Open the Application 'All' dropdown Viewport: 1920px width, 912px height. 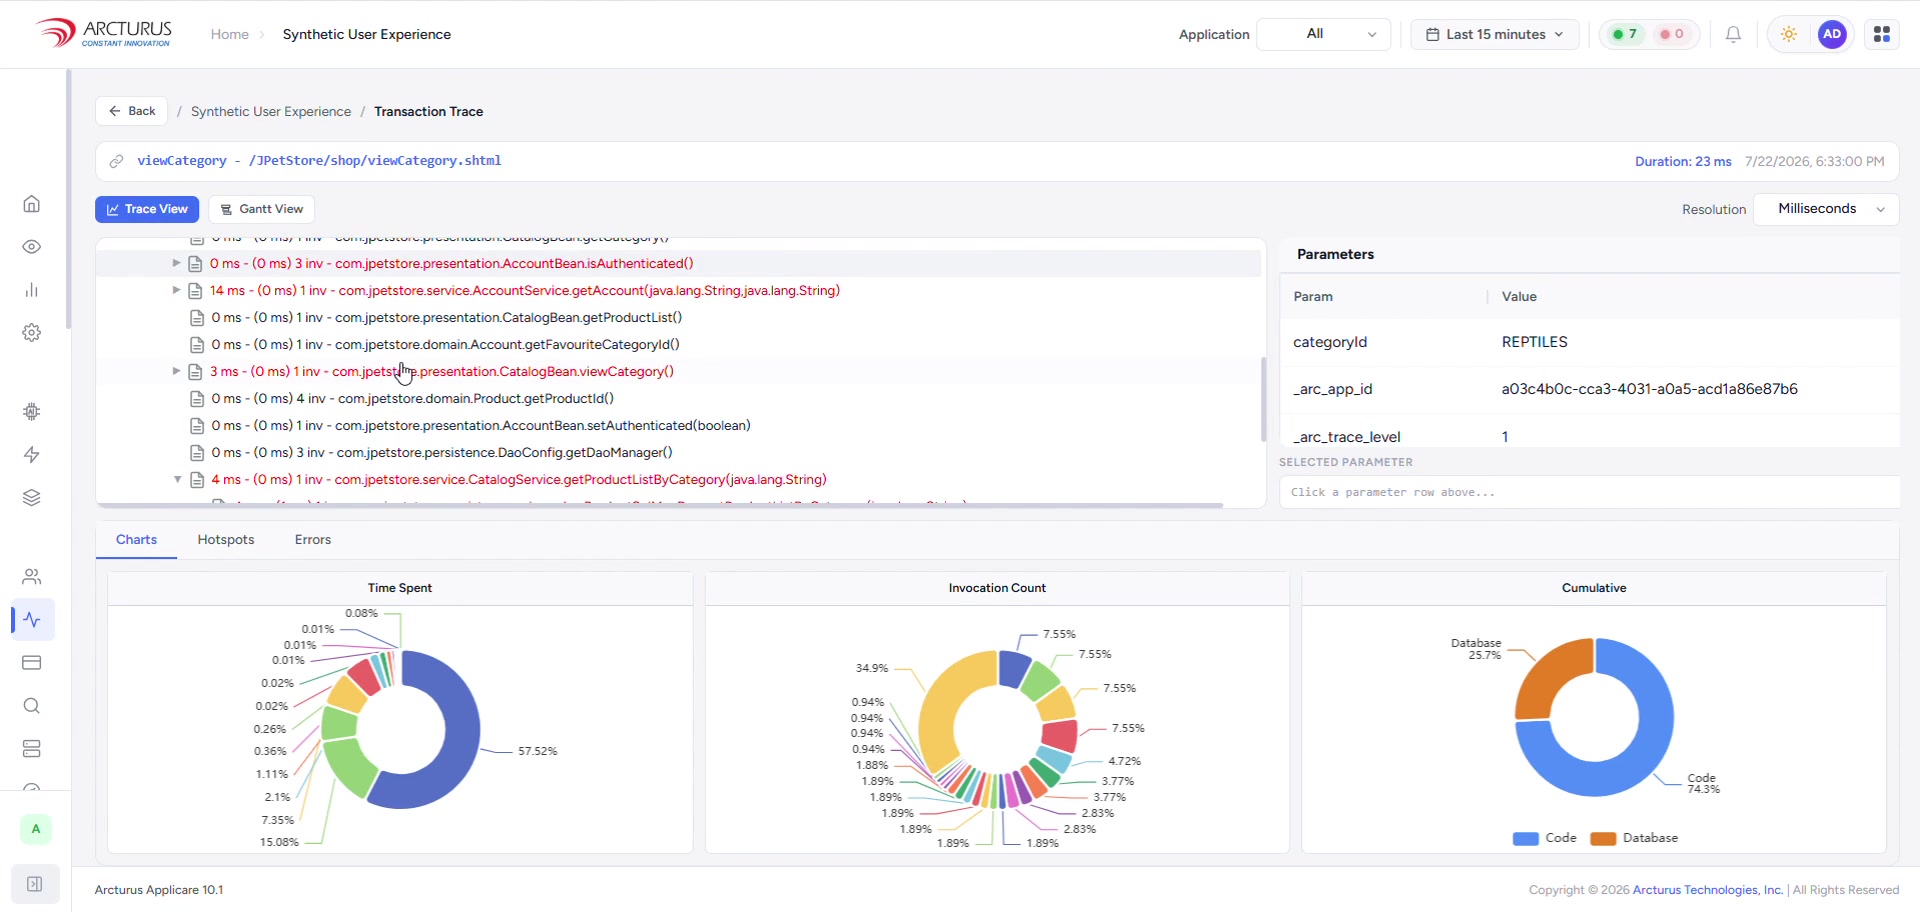(1323, 34)
